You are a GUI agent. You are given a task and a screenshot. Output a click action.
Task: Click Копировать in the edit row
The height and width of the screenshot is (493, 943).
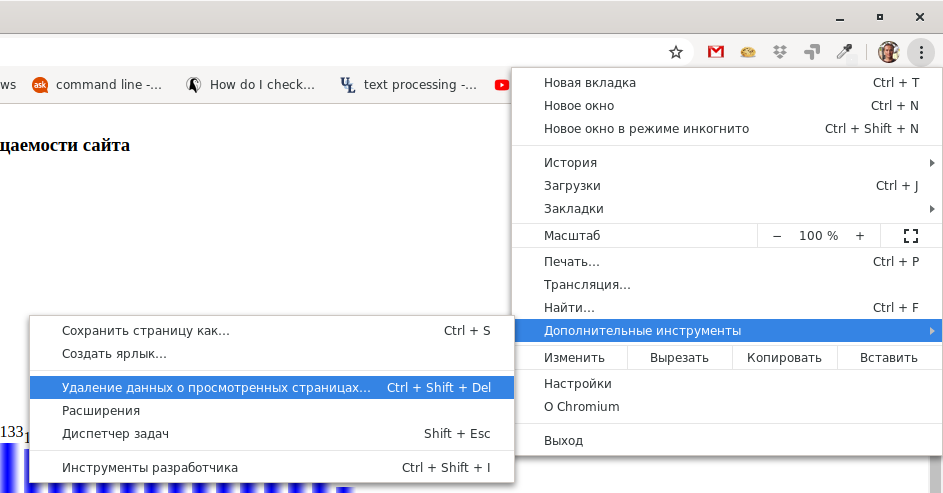point(785,358)
